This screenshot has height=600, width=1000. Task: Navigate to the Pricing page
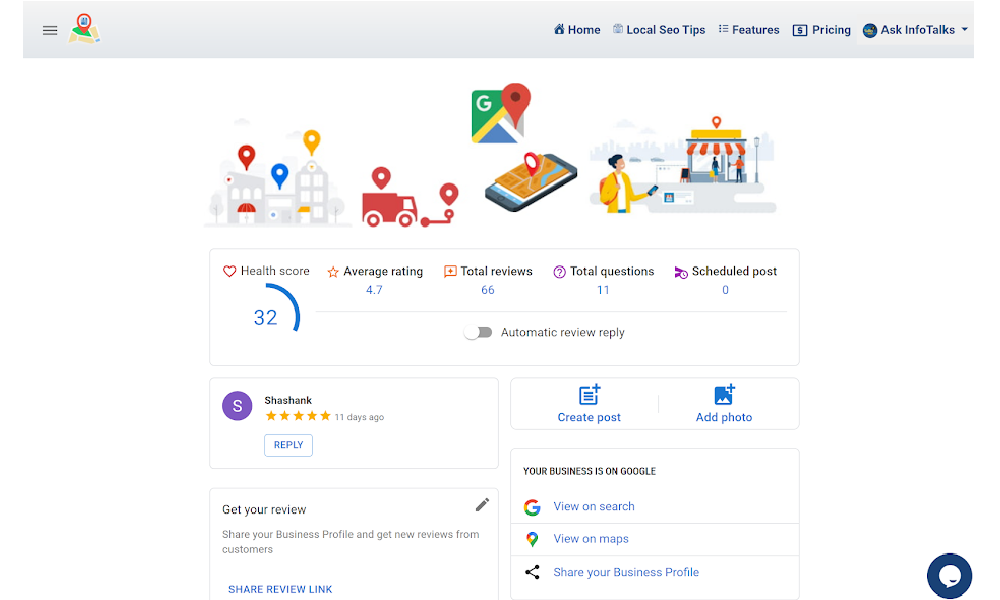(821, 30)
